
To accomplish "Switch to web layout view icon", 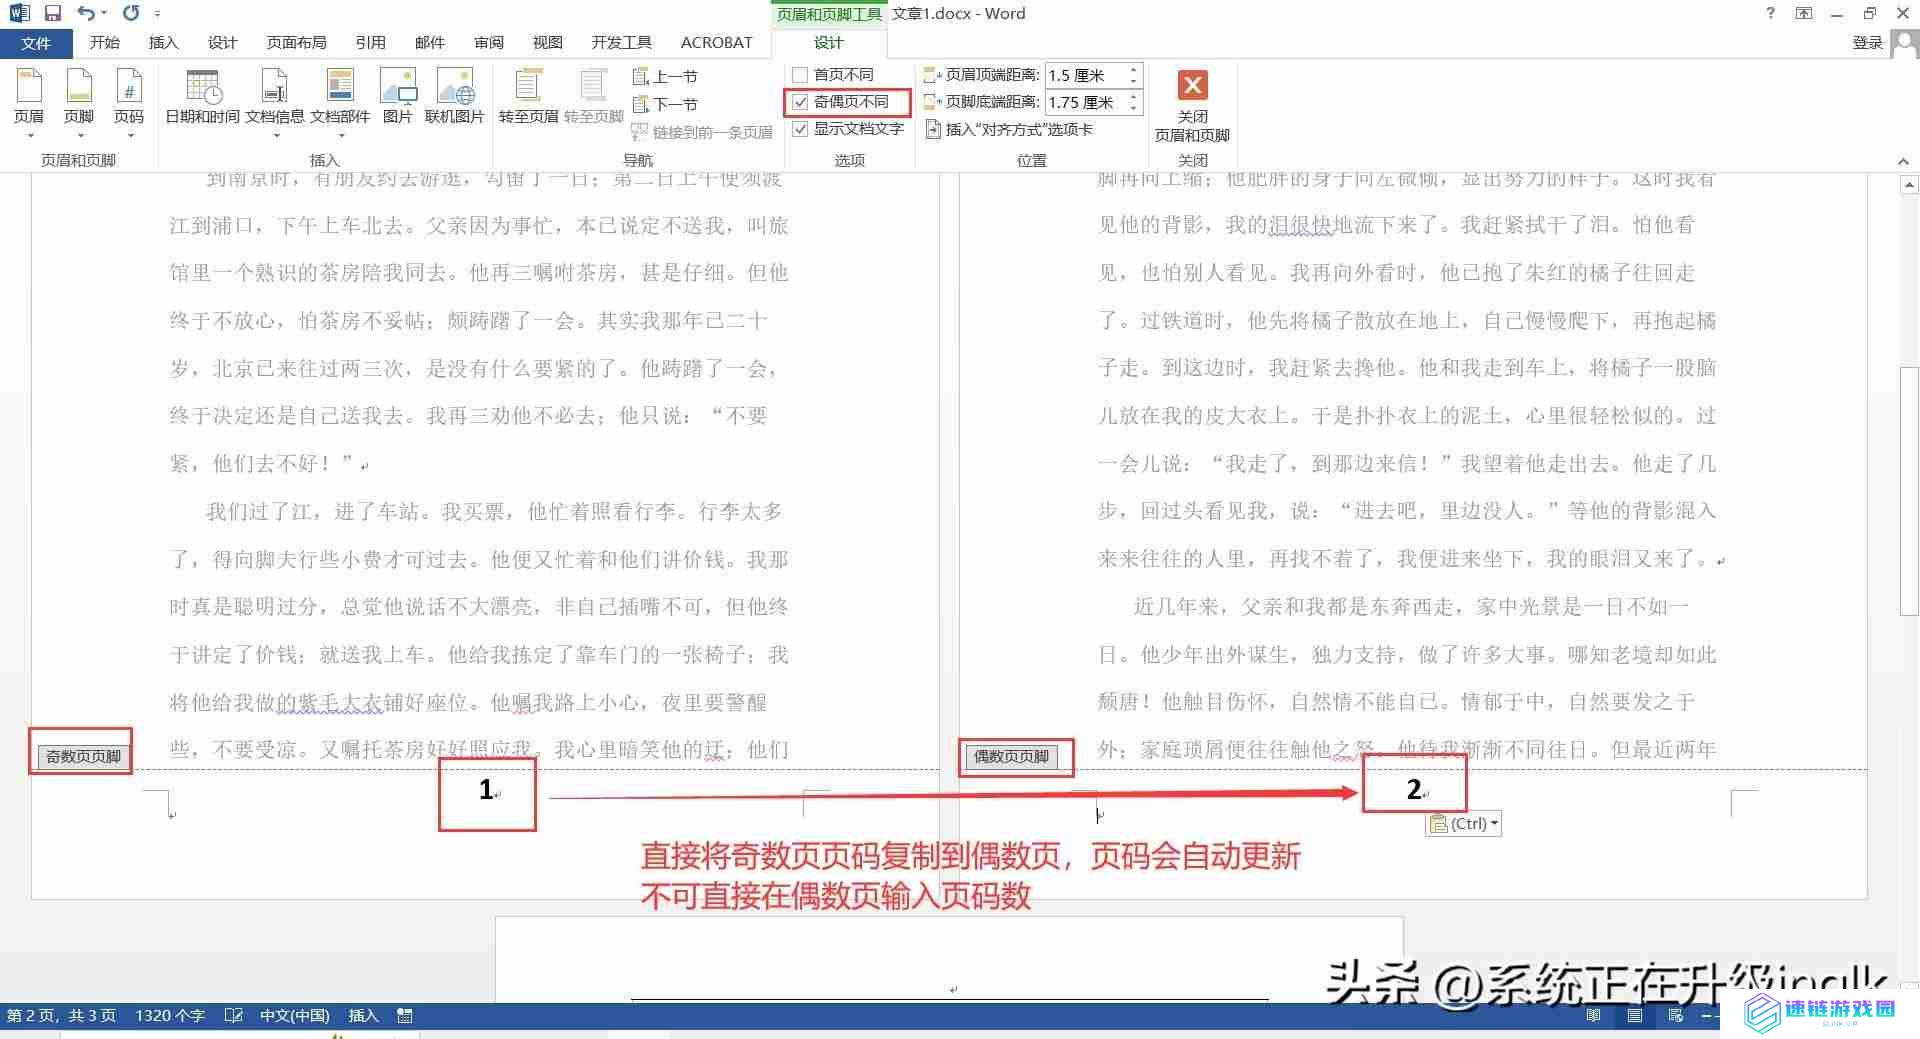I will click(x=1676, y=1015).
